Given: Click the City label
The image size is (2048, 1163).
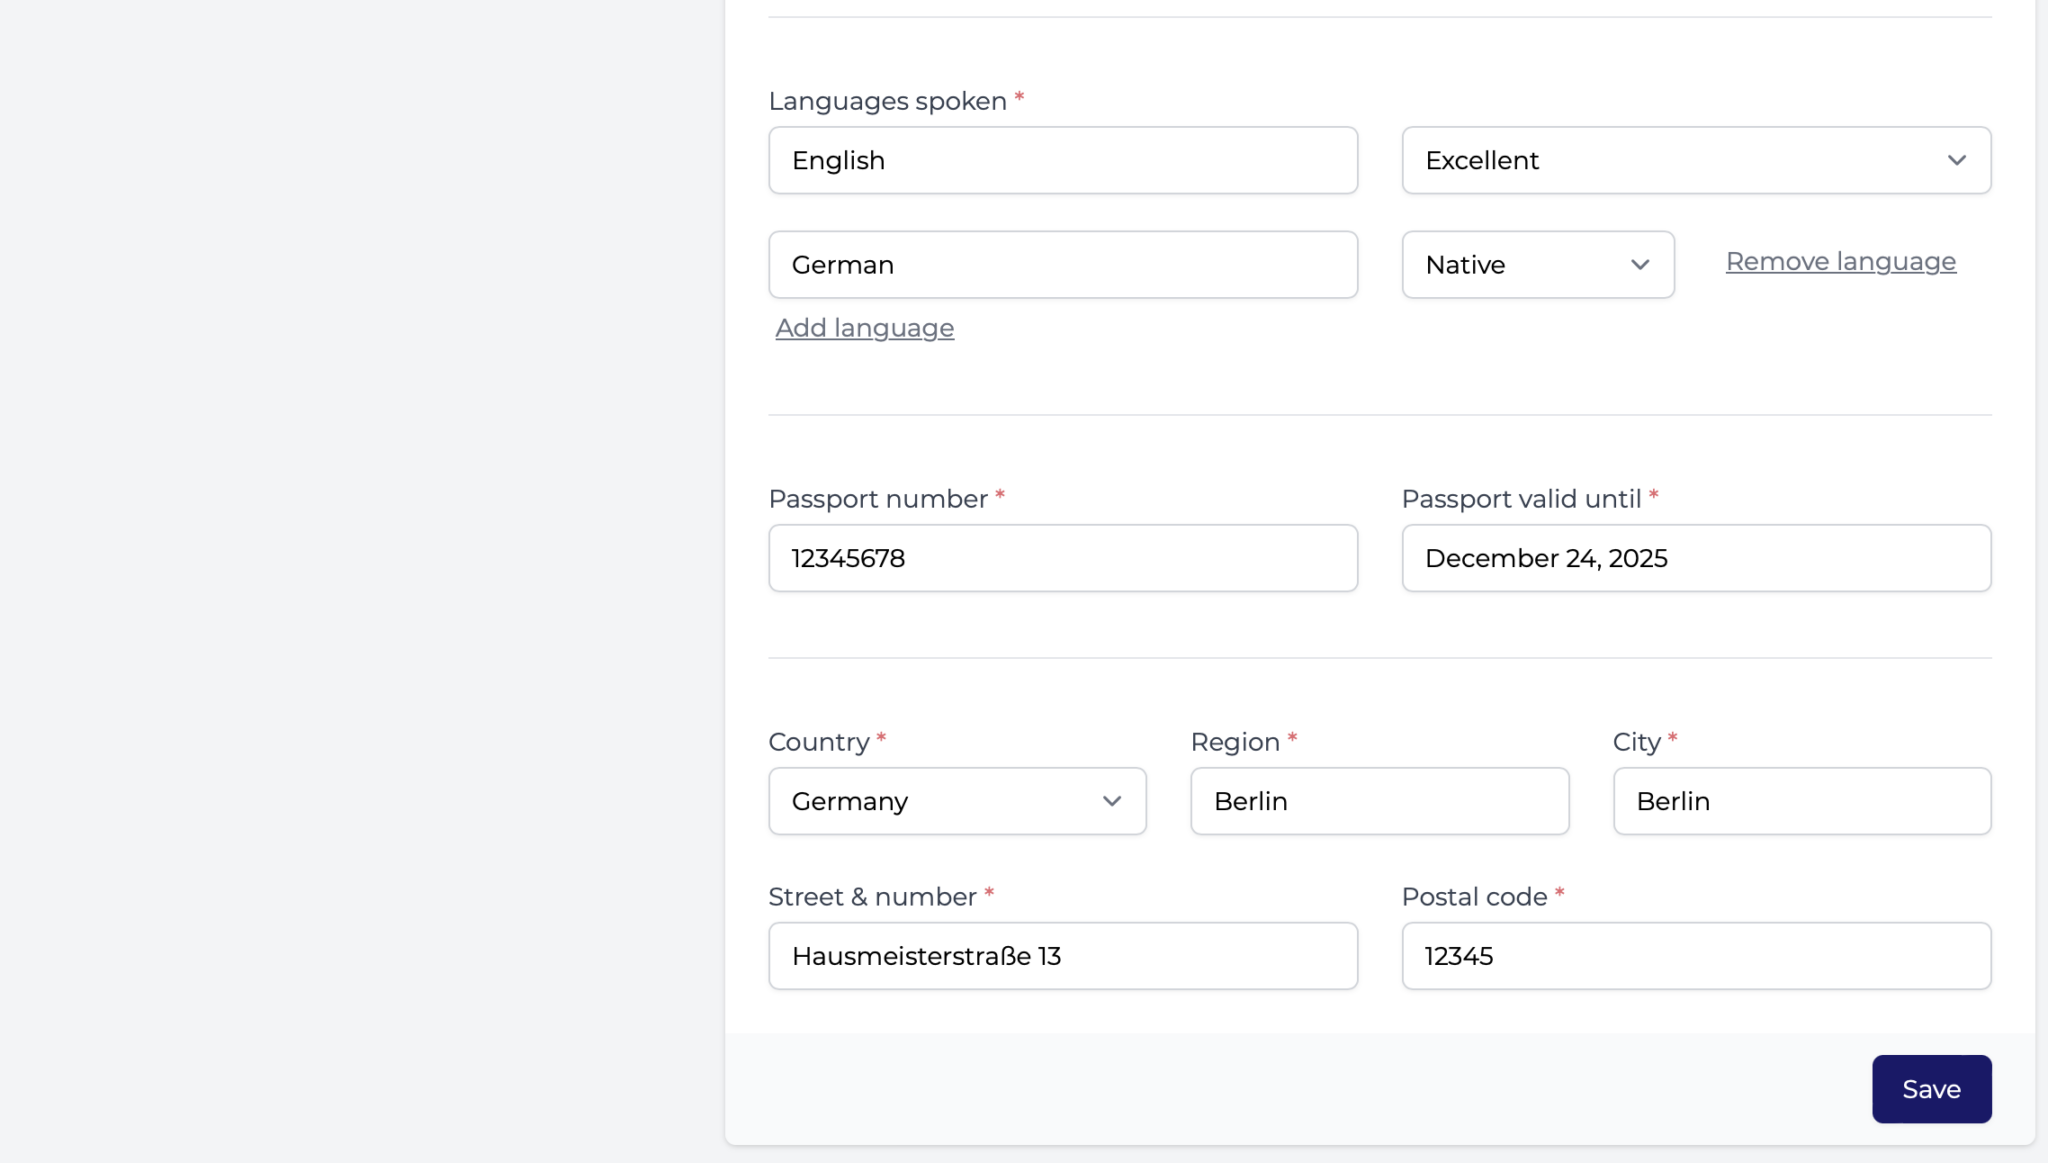Looking at the screenshot, I should [1636, 742].
